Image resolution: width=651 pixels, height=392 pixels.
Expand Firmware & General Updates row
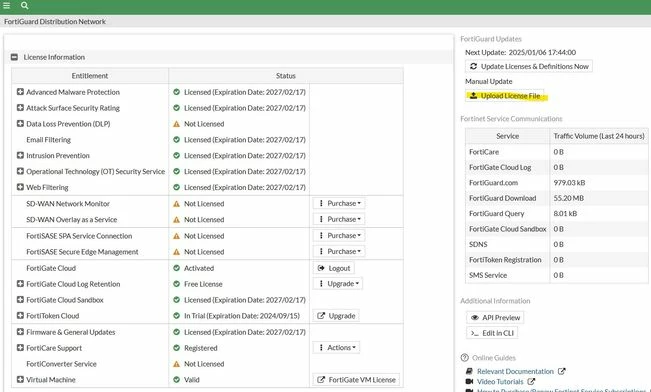click(20, 332)
